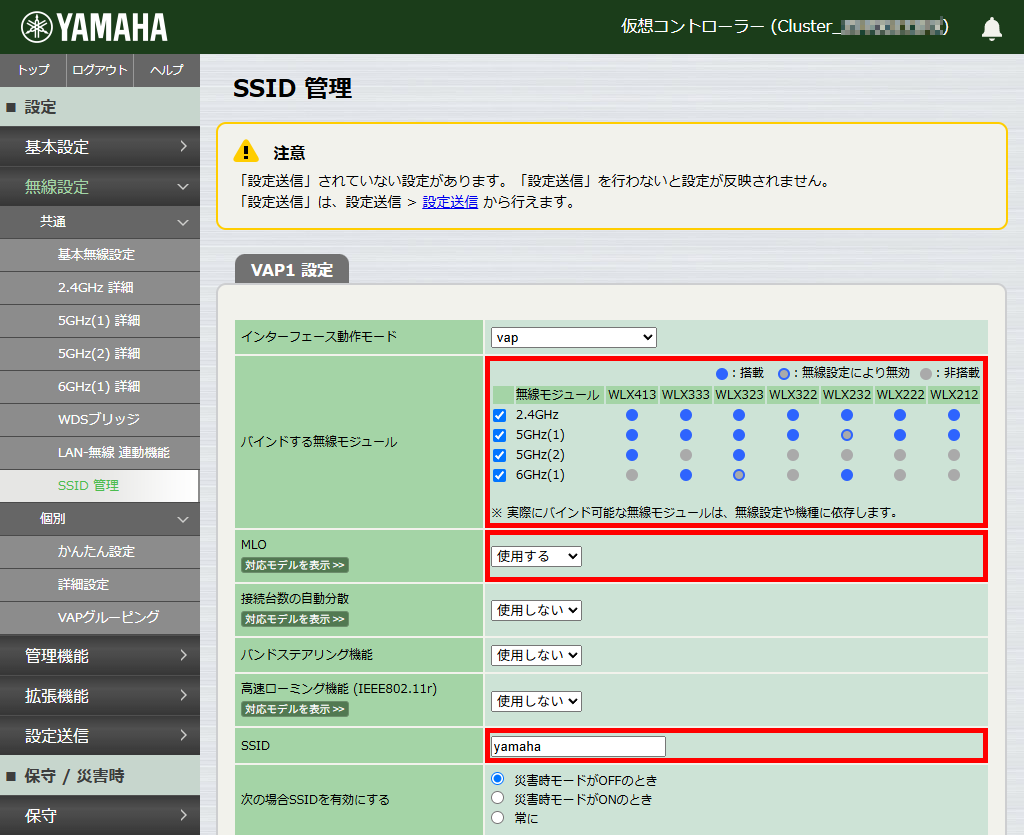Collapse the 個別 submenu
The width and height of the screenshot is (1024, 835).
(x=100, y=519)
